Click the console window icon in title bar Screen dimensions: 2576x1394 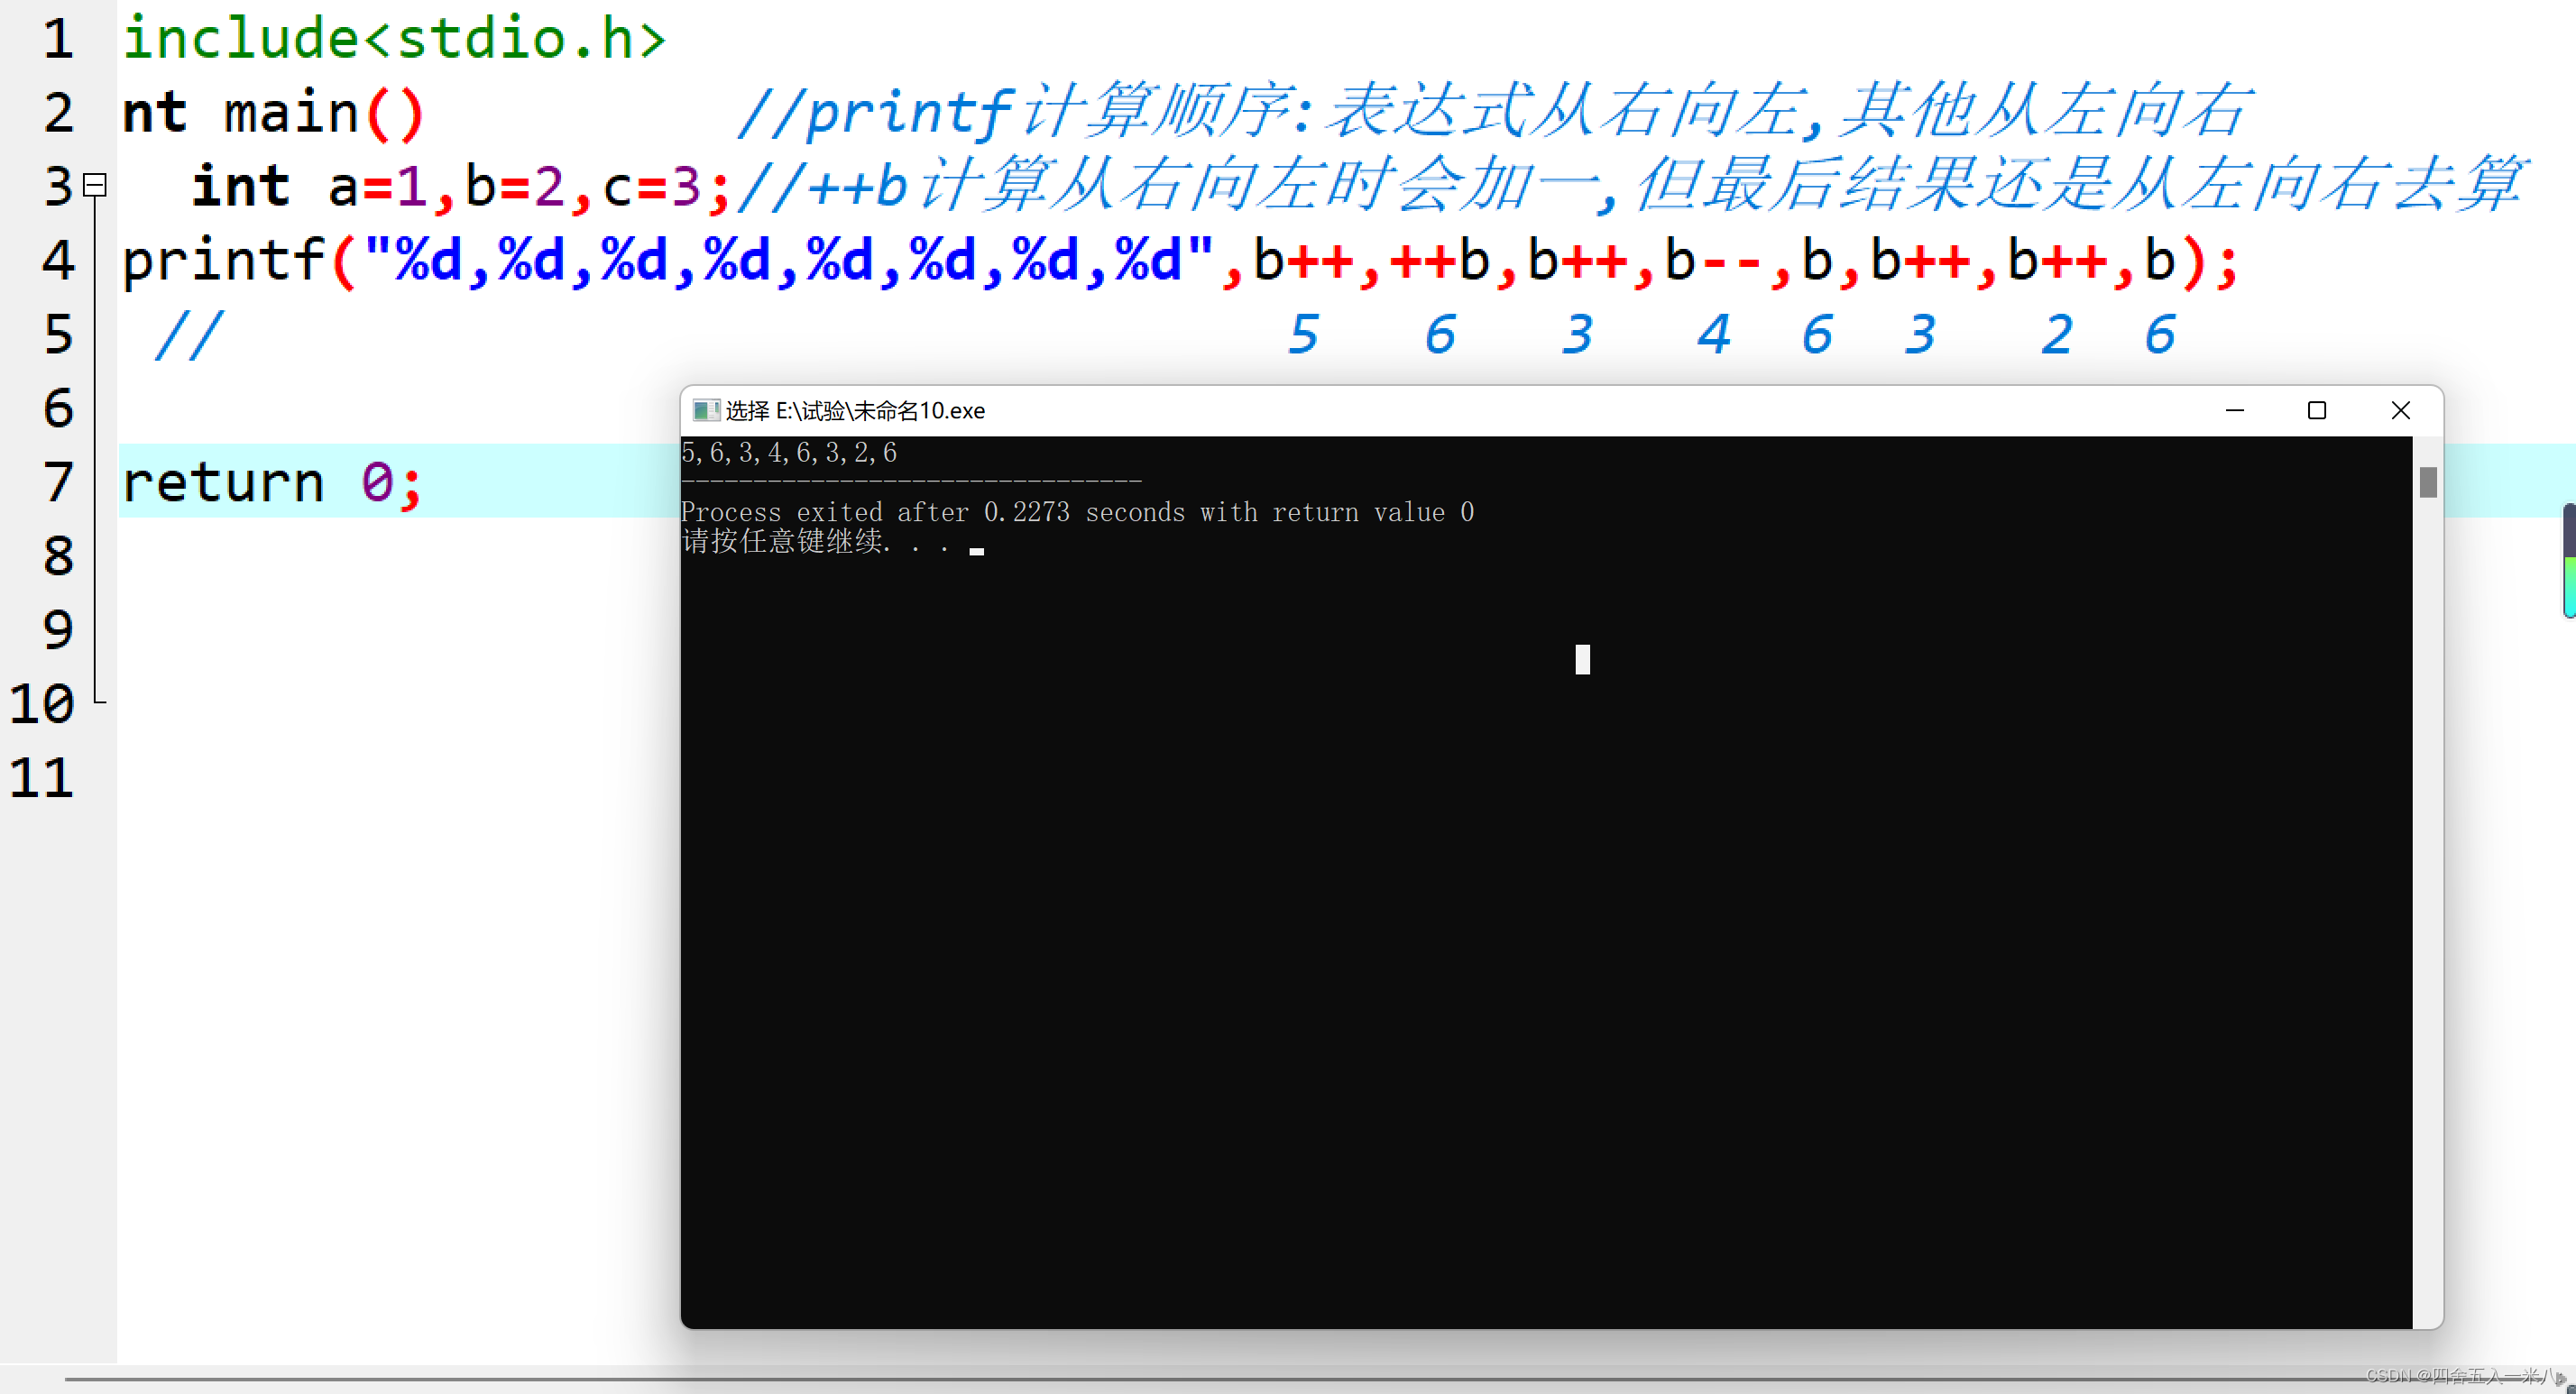pyautogui.click(x=707, y=410)
